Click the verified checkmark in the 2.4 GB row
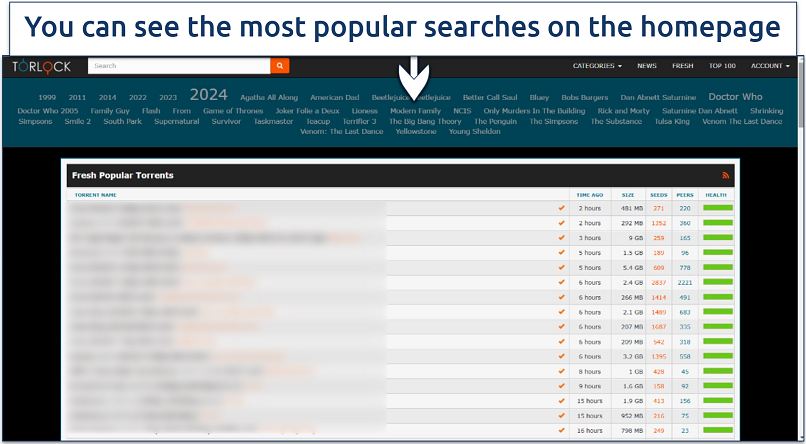 561,282
